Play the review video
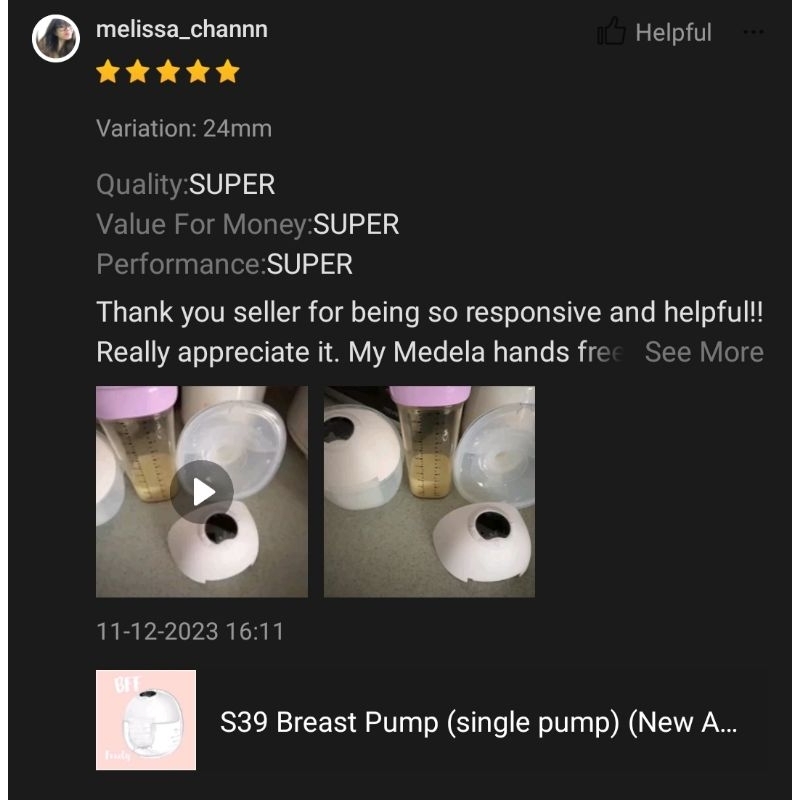Viewport: 800px width, 800px height. [202, 492]
